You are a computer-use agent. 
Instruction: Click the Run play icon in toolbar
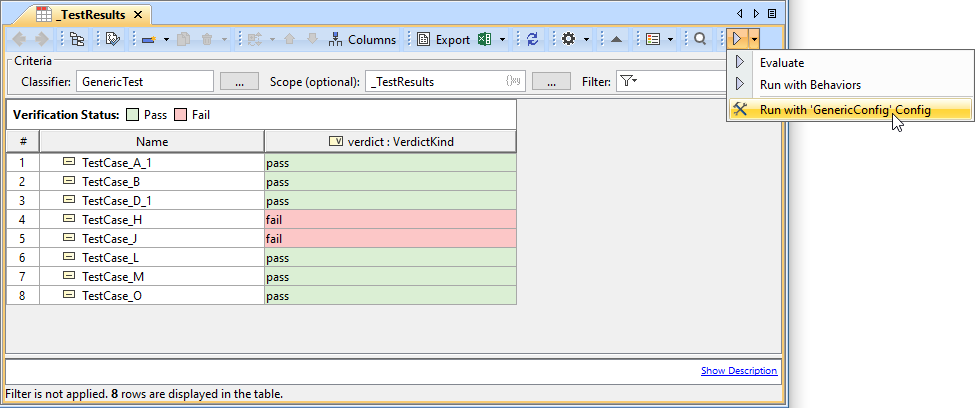point(737,40)
